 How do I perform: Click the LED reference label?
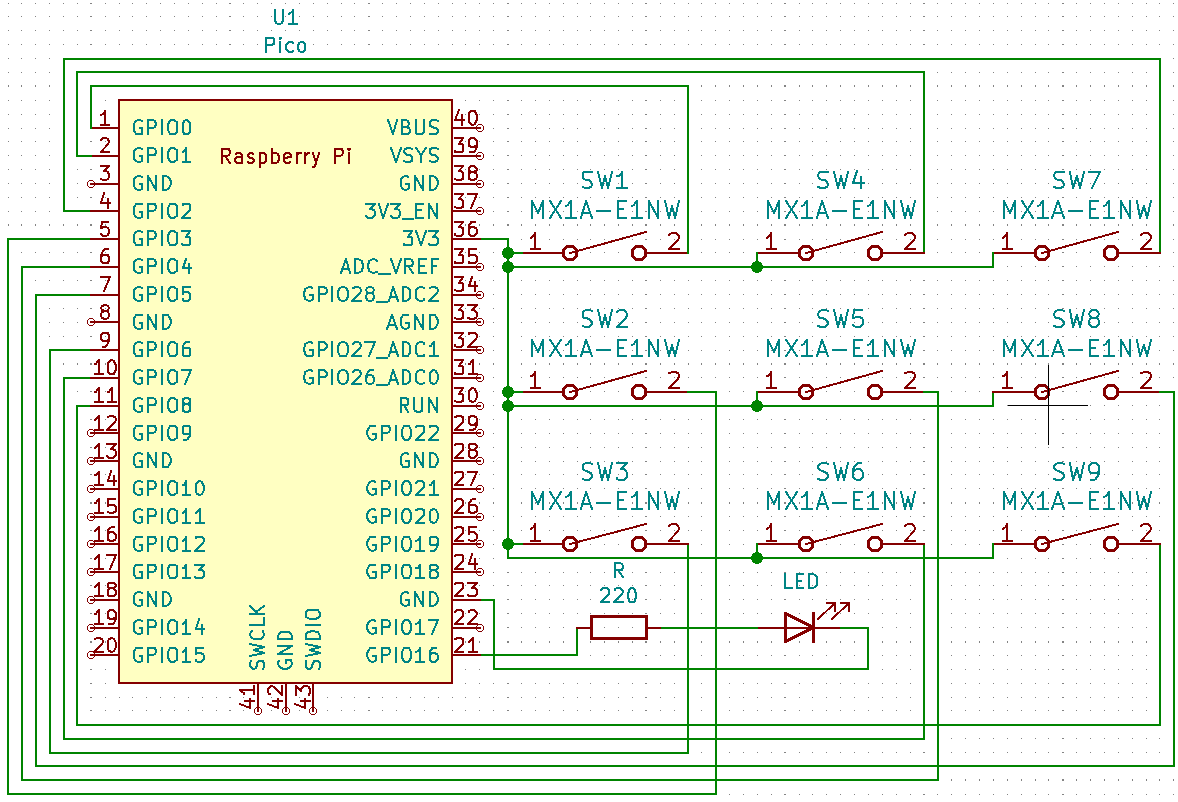coord(800,581)
